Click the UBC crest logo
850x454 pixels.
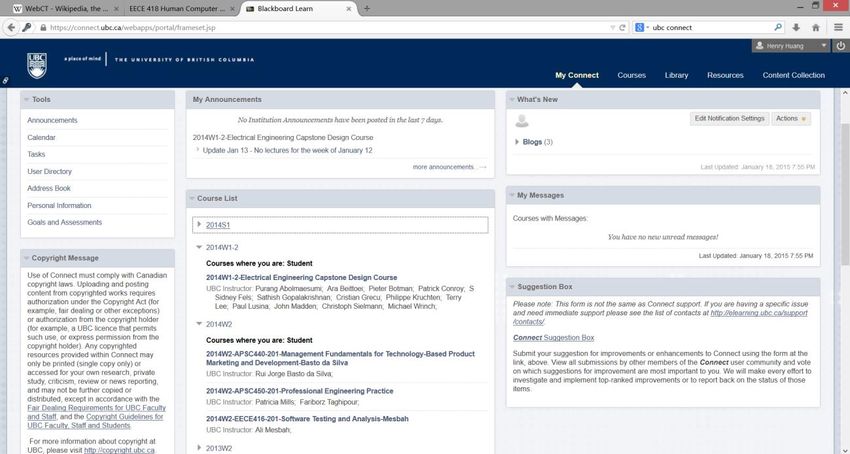pyautogui.click(x=37, y=66)
